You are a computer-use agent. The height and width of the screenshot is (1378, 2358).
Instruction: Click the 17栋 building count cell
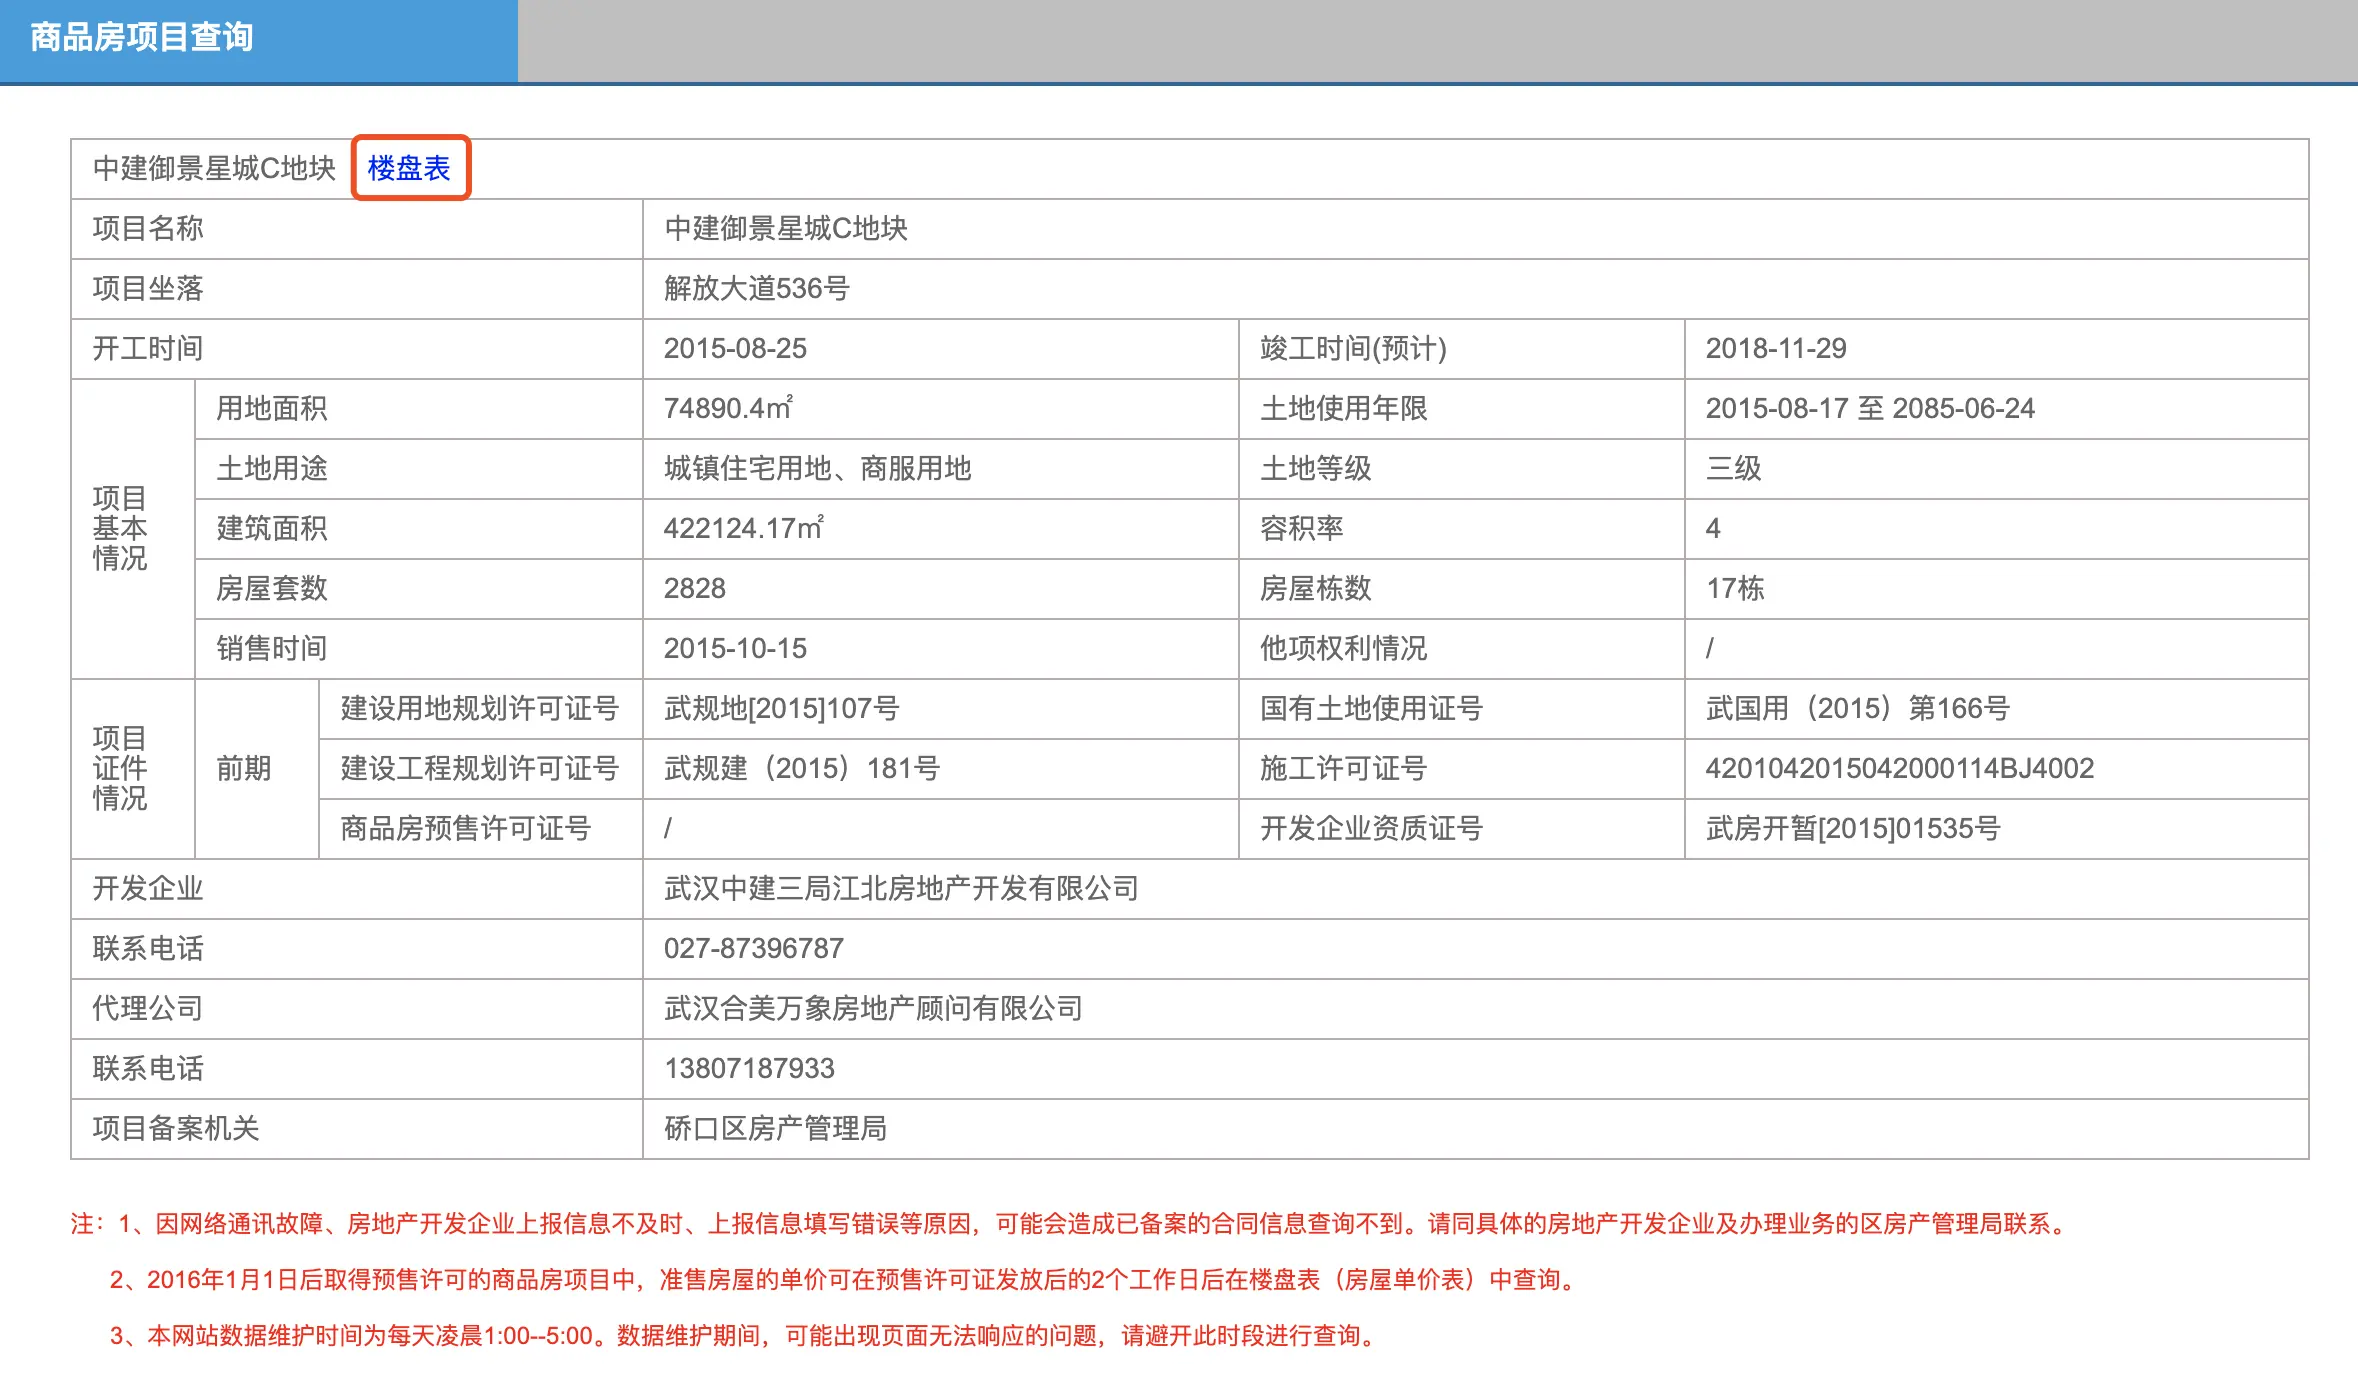click(x=1735, y=588)
